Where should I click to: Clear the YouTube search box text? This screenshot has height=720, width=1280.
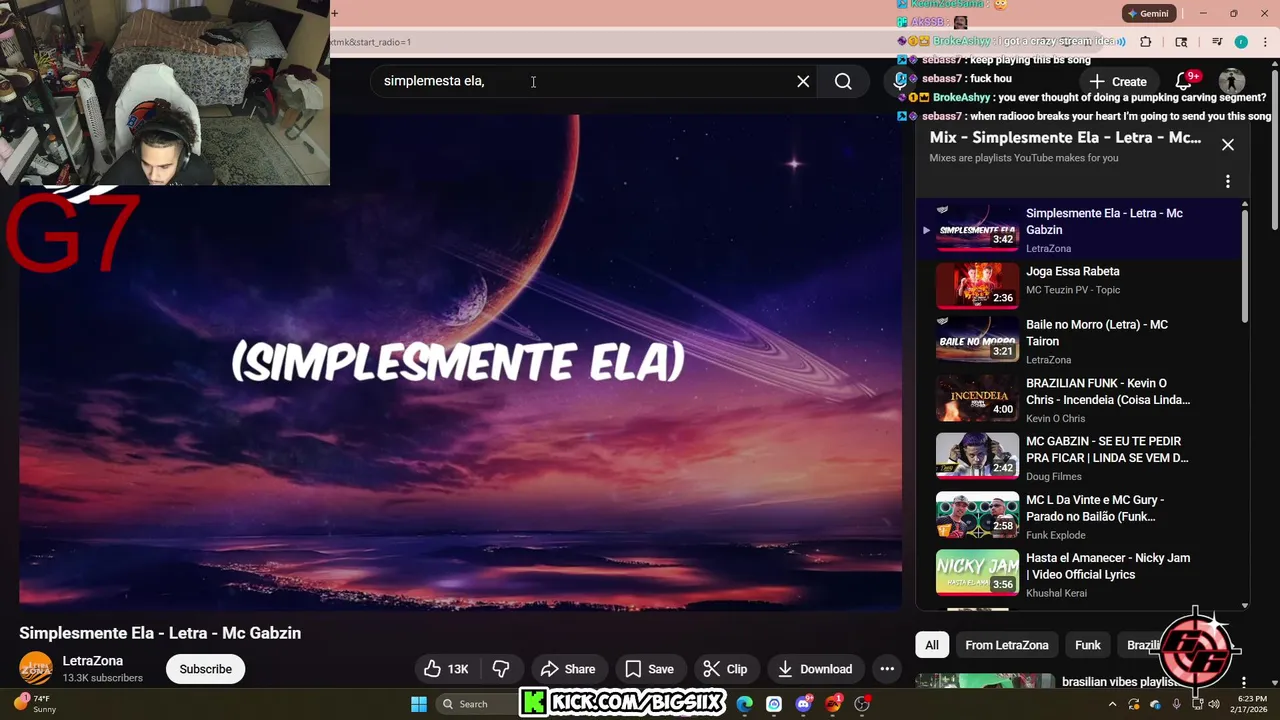(803, 81)
